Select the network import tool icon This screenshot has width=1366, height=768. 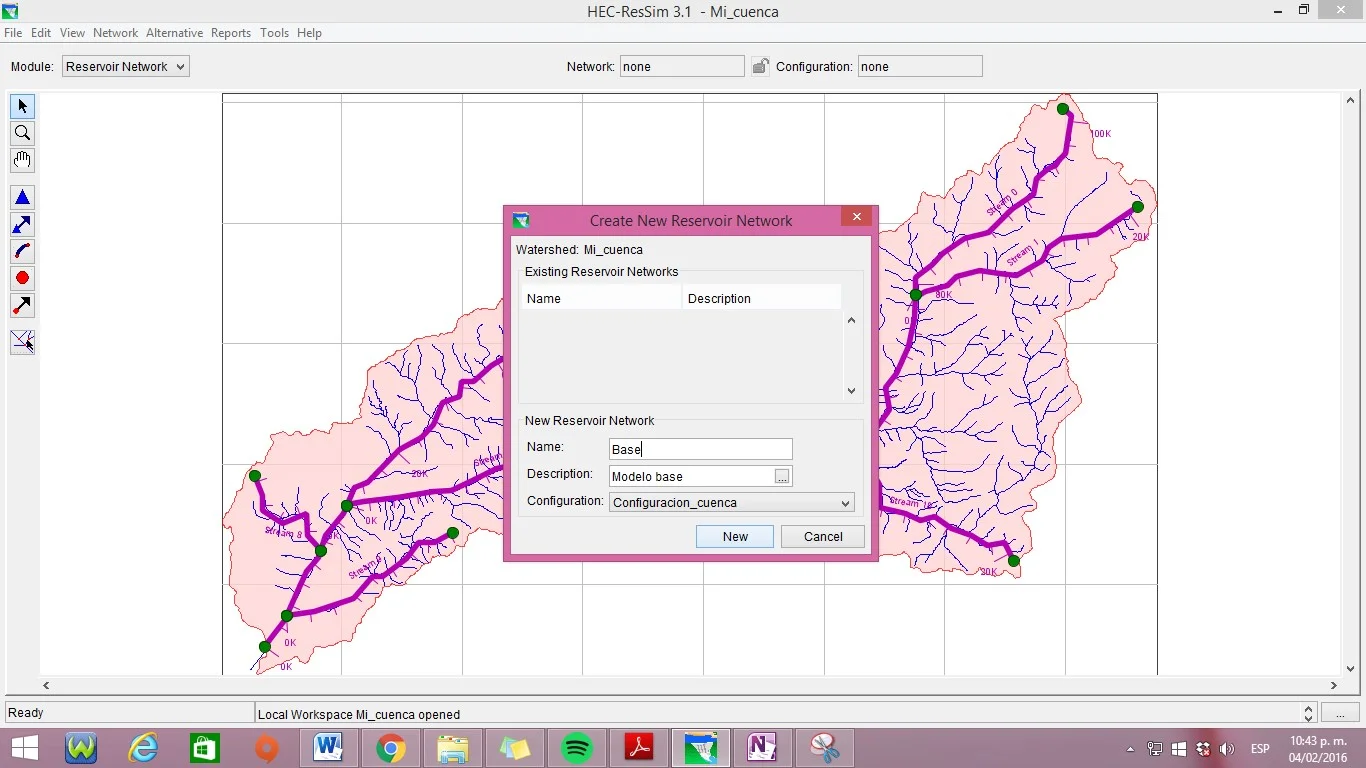point(22,342)
